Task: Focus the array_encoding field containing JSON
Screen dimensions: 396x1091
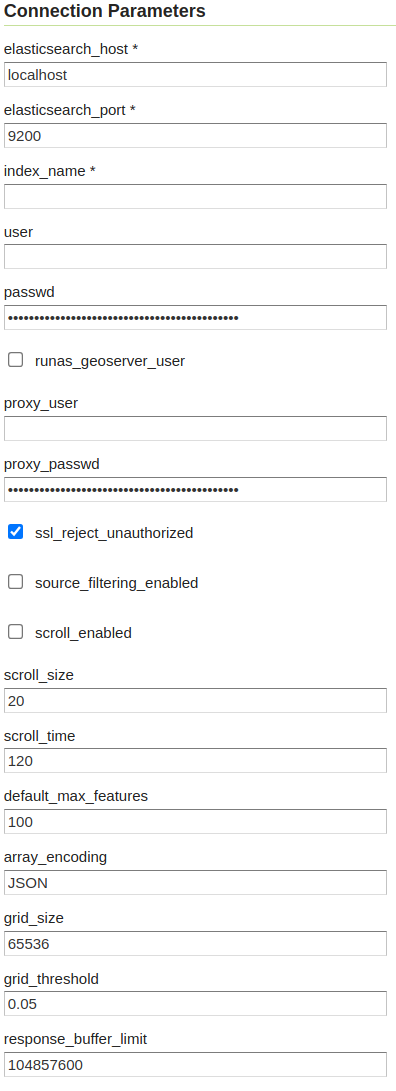Action: [x=196, y=882]
